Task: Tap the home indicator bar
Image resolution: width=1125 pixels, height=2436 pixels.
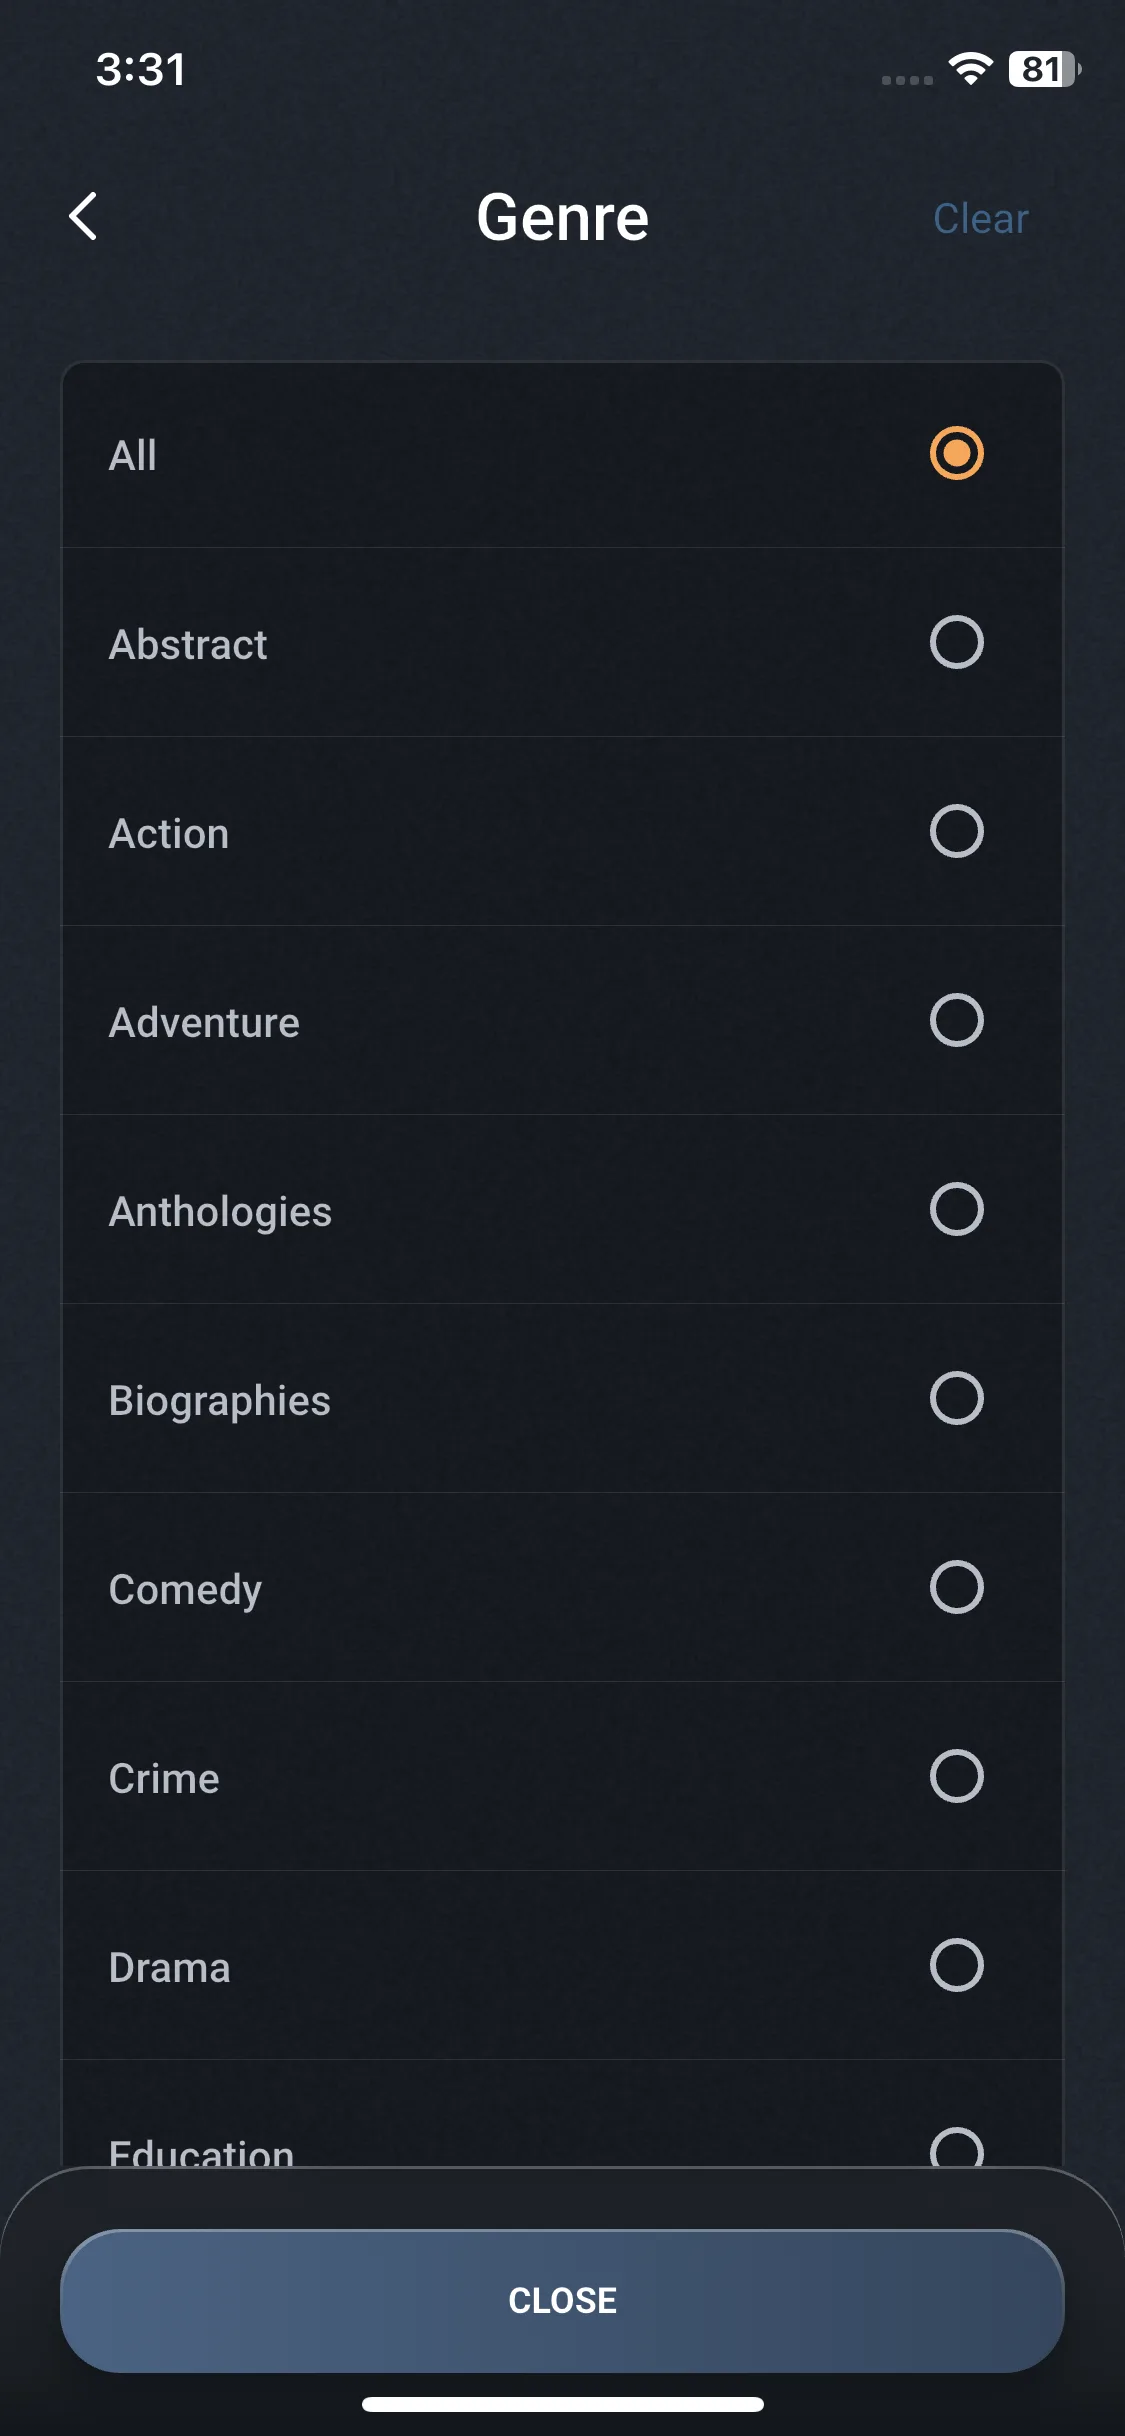Action: (x=562, y=2404)
